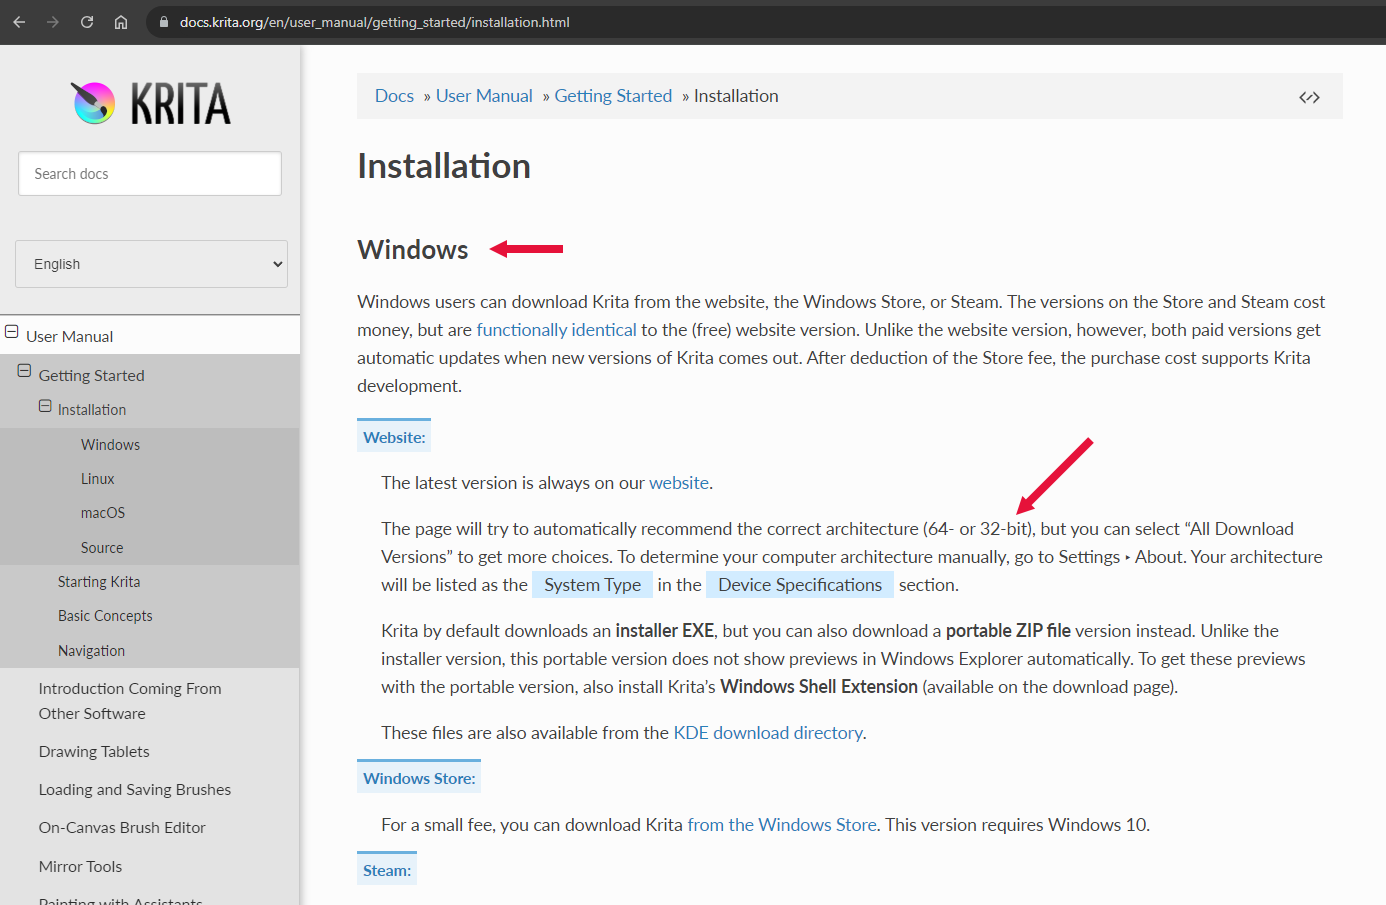Click the browser back arrow

(19, 22)
